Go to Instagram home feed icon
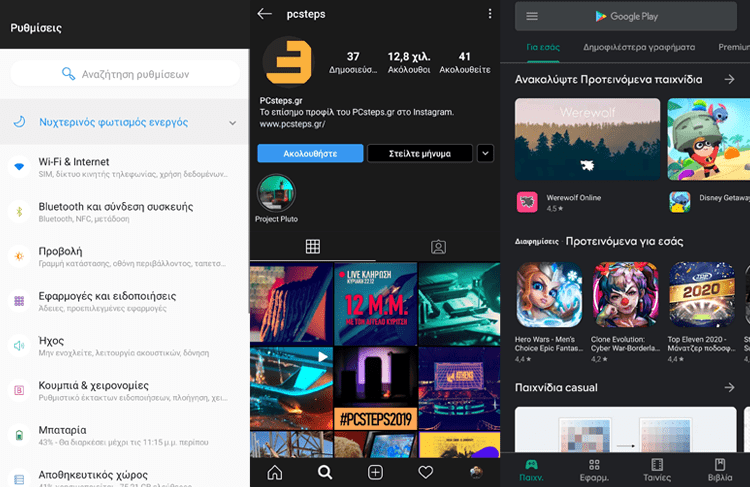Screen dimensions: 750x487 point(275,473)
